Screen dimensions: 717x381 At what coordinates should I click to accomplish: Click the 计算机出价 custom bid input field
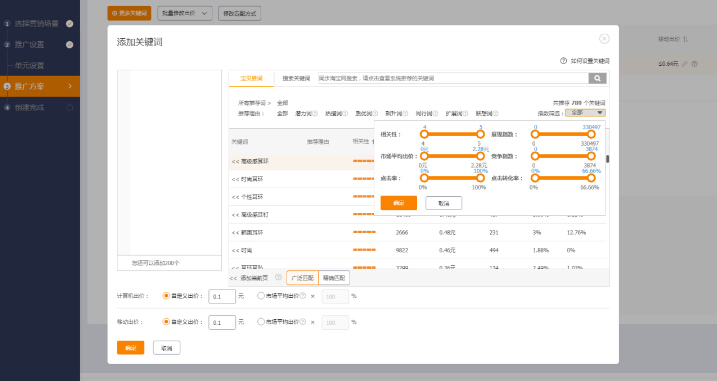(x=222, y=296)
